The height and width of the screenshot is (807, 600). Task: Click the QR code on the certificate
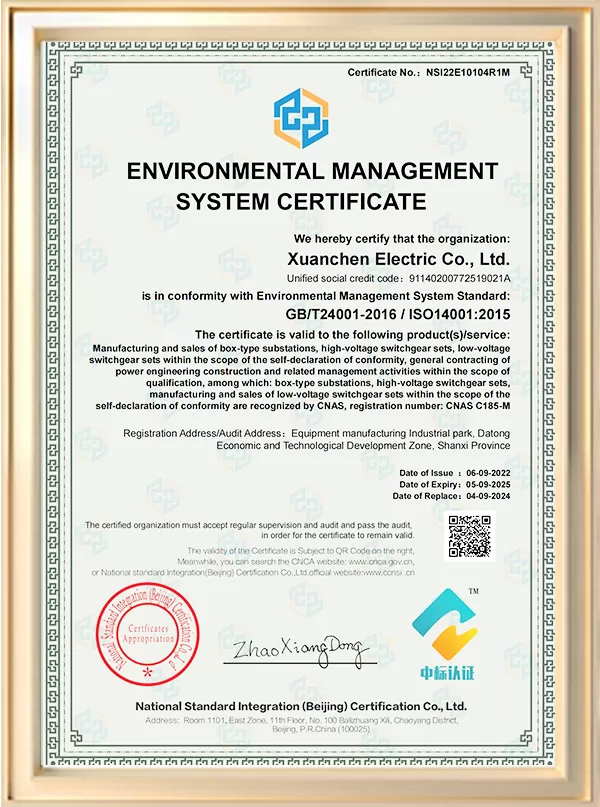point(470,536)
